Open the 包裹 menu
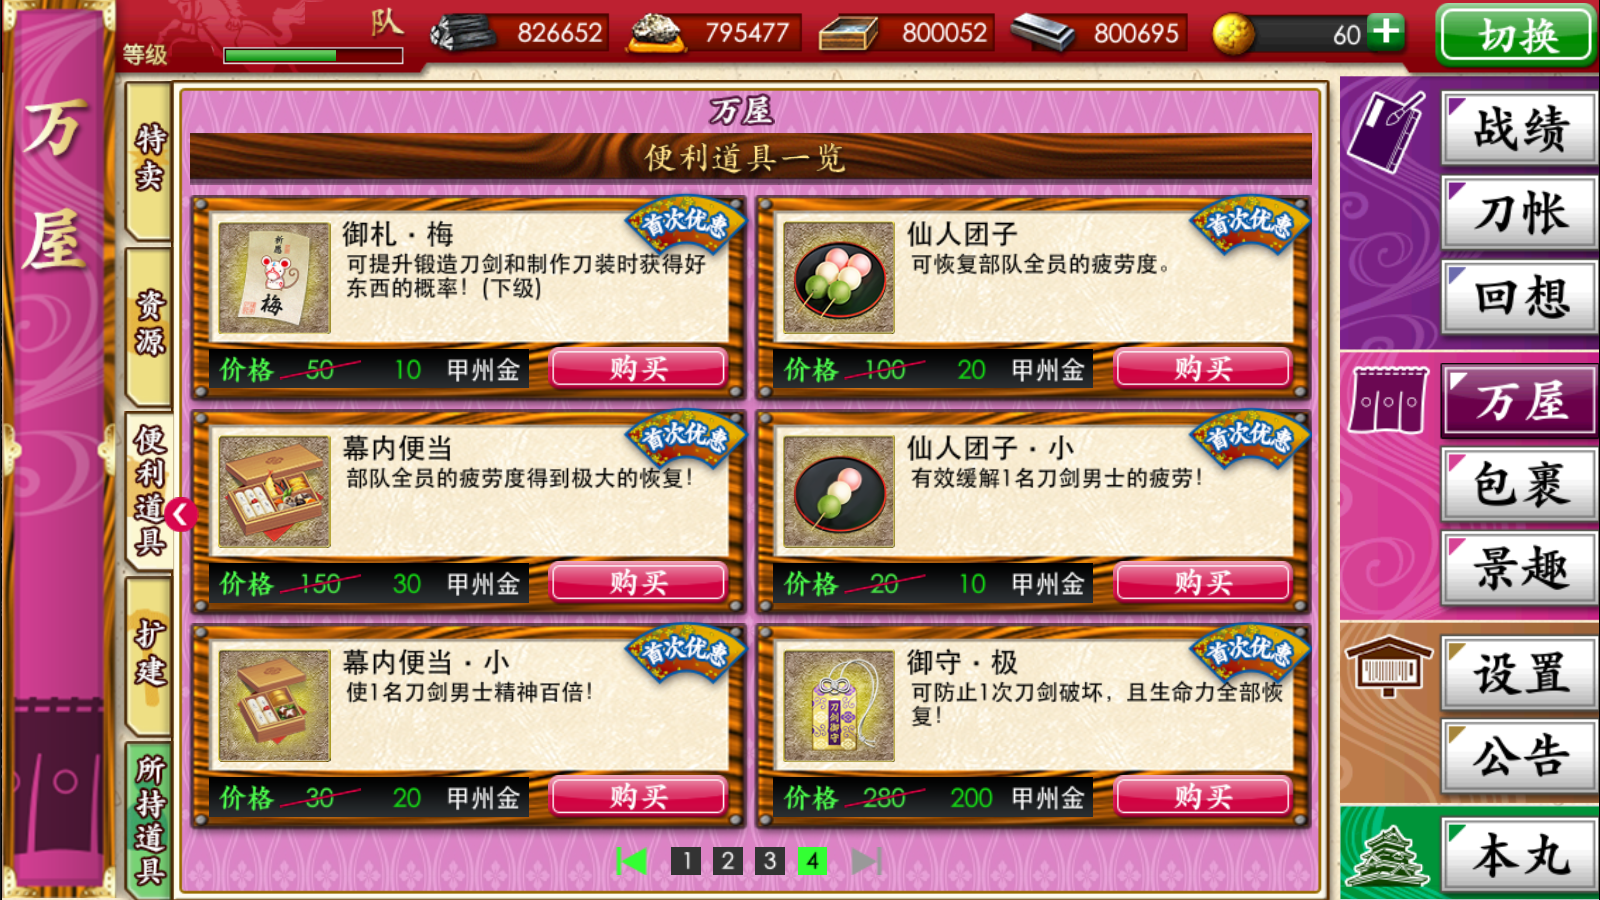The width and height of the screenshot is (1600, 900). 1520,484
